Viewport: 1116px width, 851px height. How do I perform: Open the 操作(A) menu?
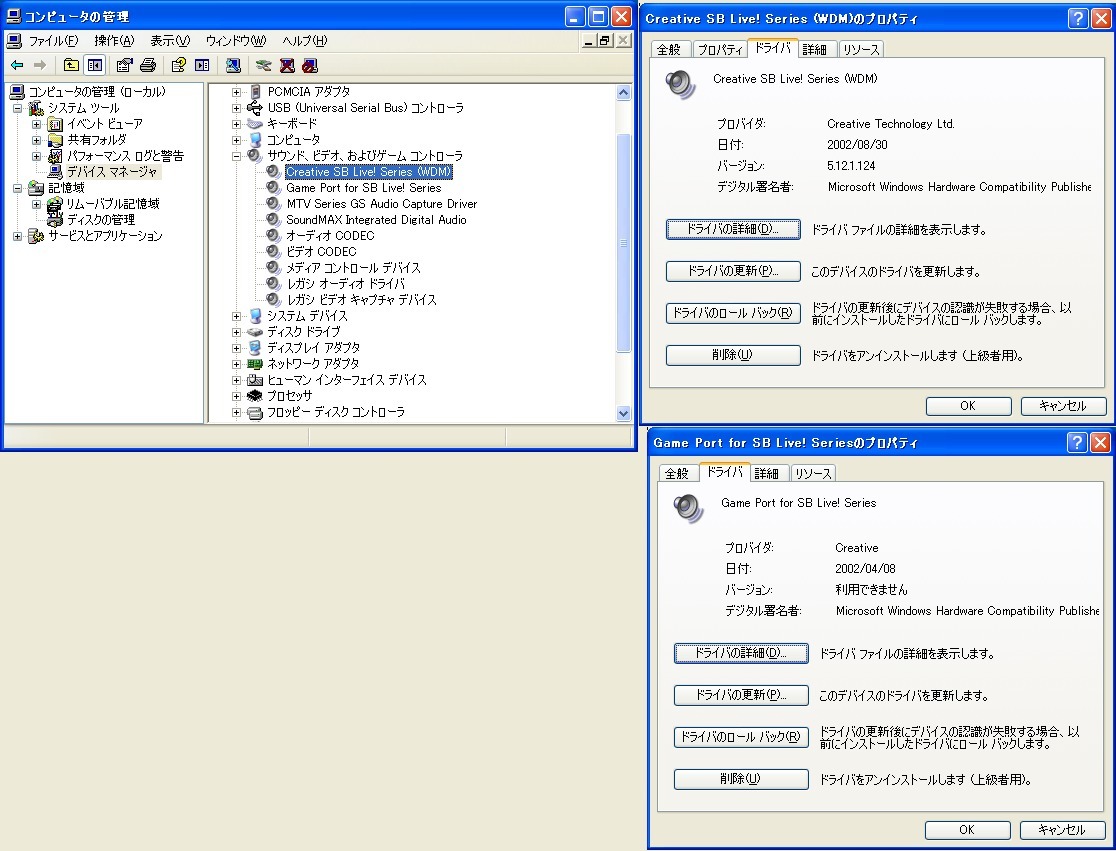coord(113,41)
